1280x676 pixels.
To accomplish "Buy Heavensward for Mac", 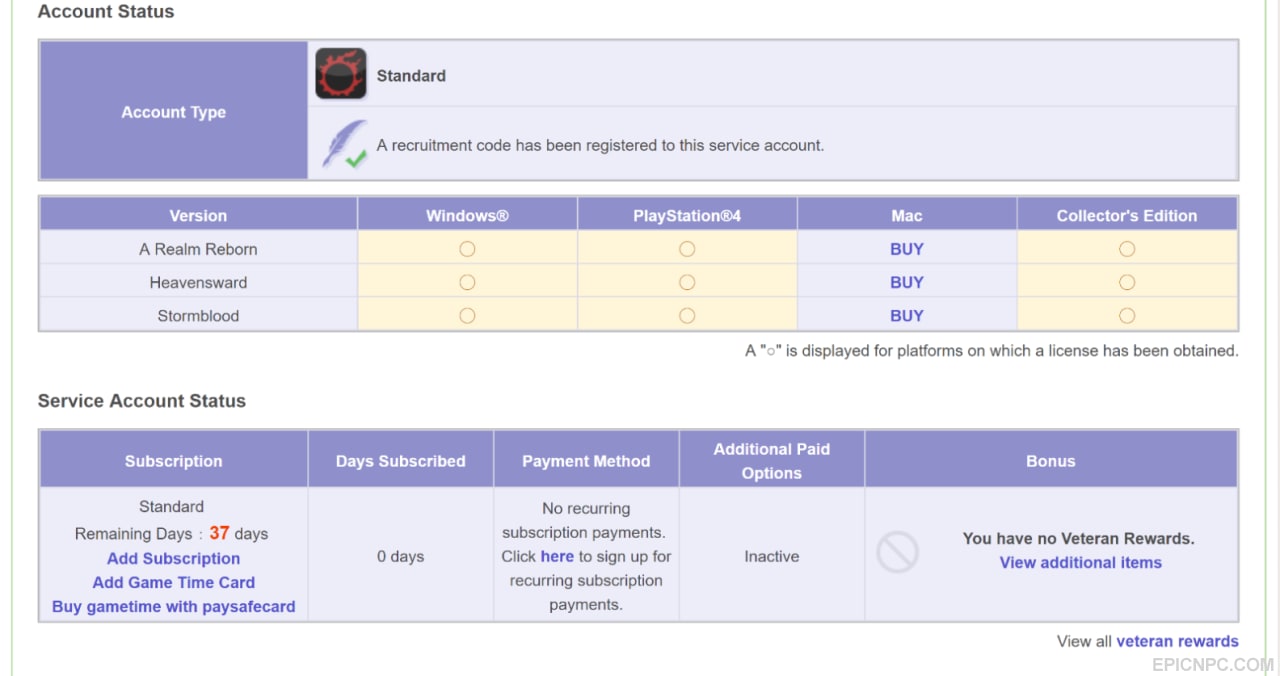I will click(x=907, y=282).
